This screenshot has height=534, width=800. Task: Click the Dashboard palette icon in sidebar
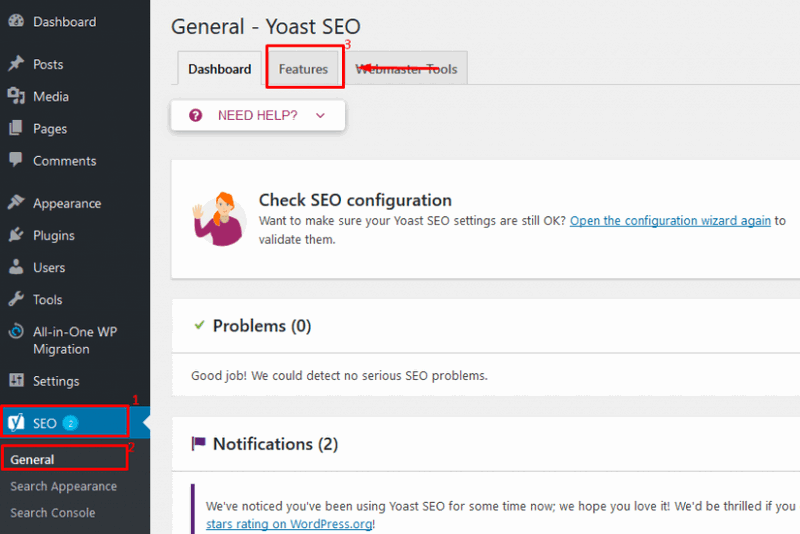point(16,21)
